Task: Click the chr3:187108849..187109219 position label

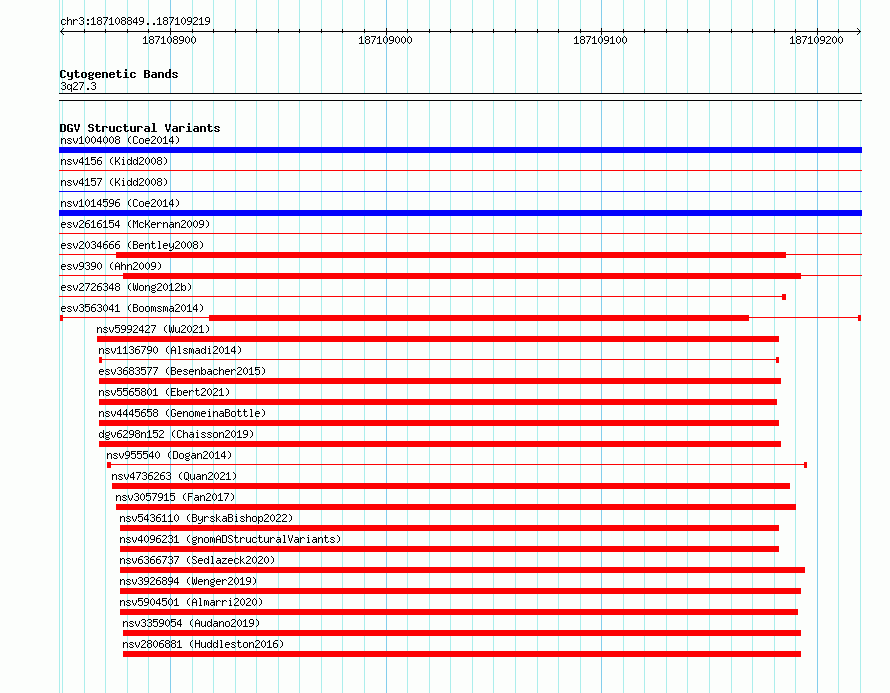Action: point(135,21)
